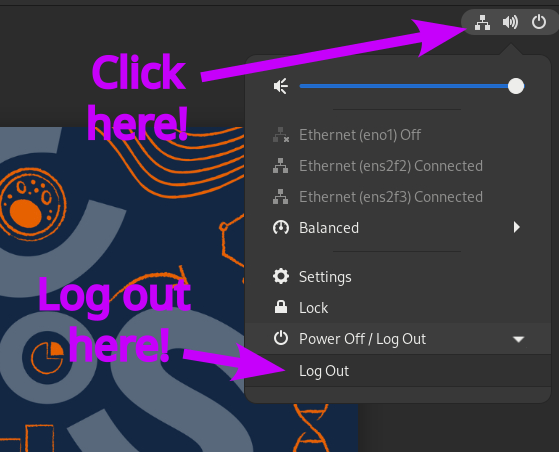Screen dimensions: 559x452
Task: Click the down arrow beside Power Off / Log Out
Action: coord(518,339)
